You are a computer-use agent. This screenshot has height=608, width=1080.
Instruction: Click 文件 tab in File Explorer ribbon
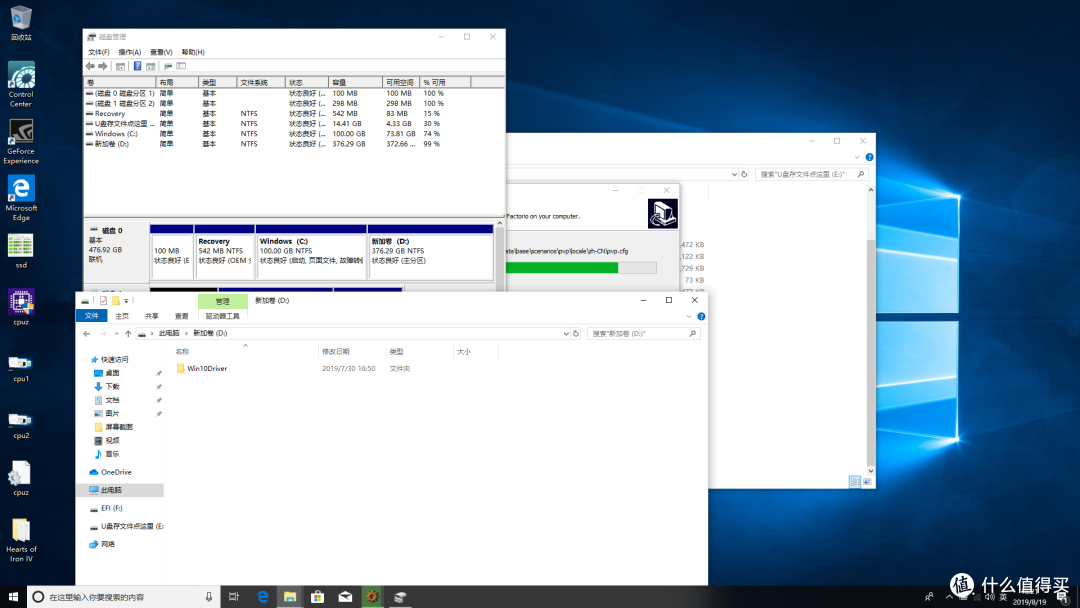tap(92, 316)
